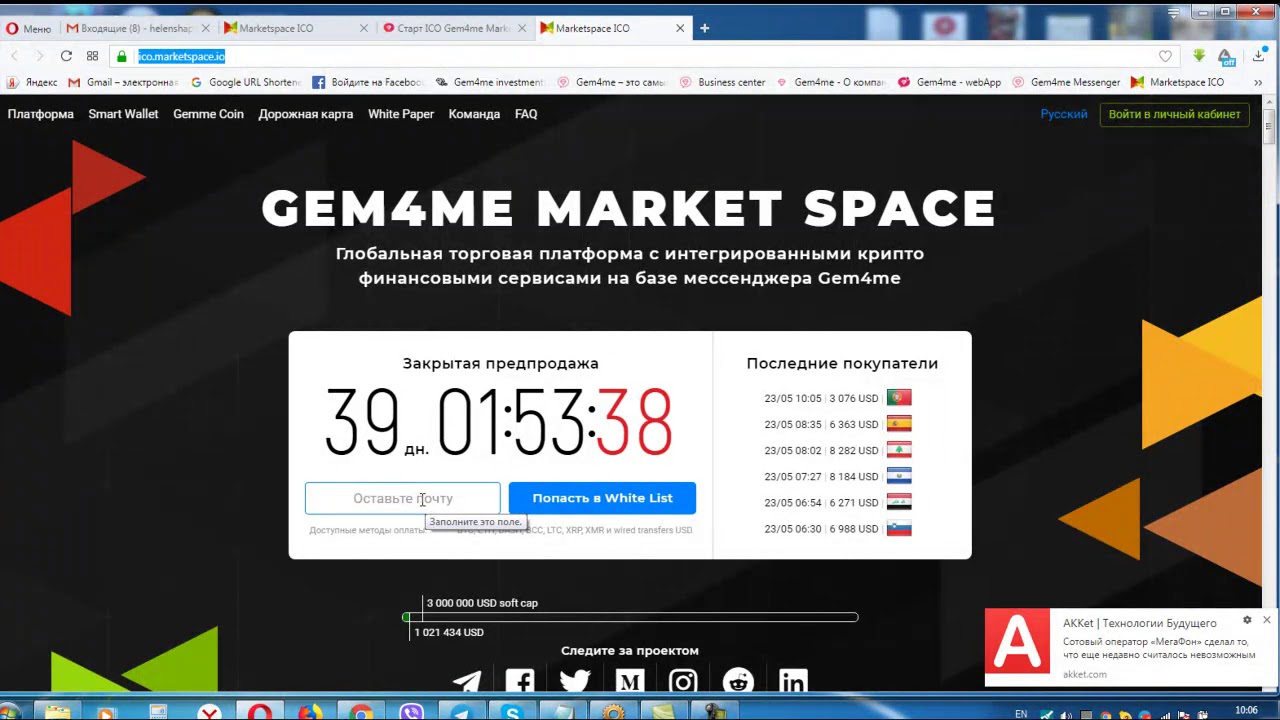Open the Telegram social link

click(466, 682)
